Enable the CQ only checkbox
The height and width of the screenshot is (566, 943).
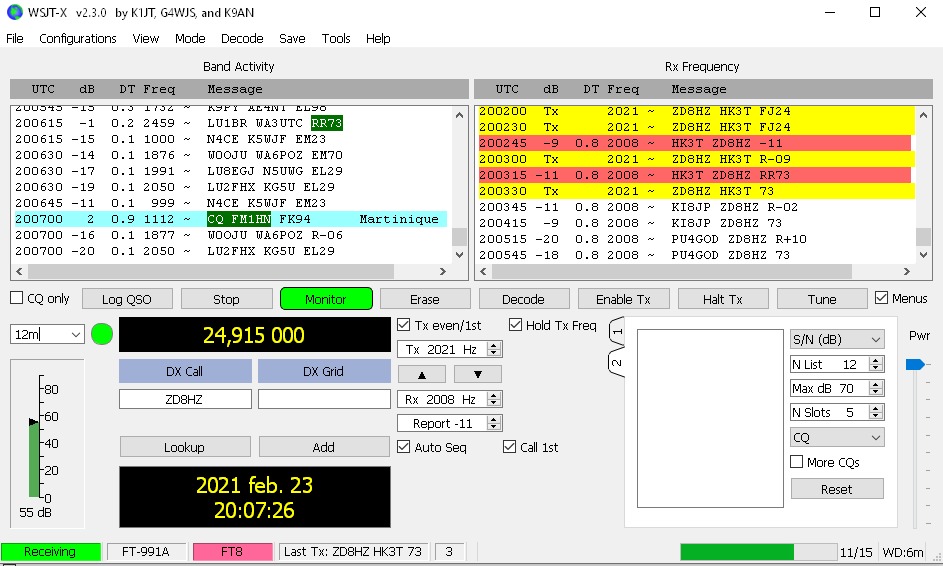click(x=17, y=298)
